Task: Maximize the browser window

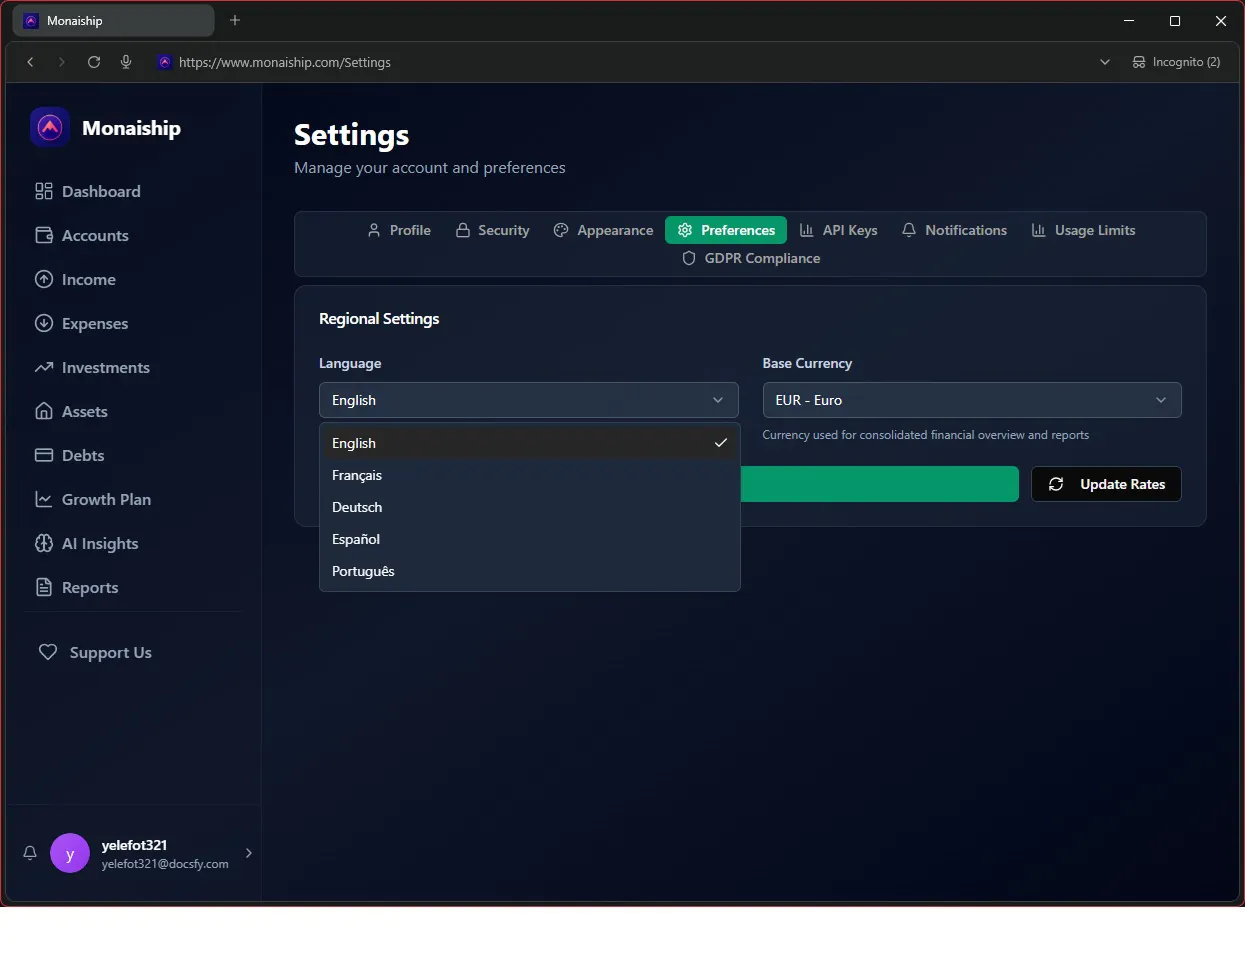Action: (x=1175, y=20)
